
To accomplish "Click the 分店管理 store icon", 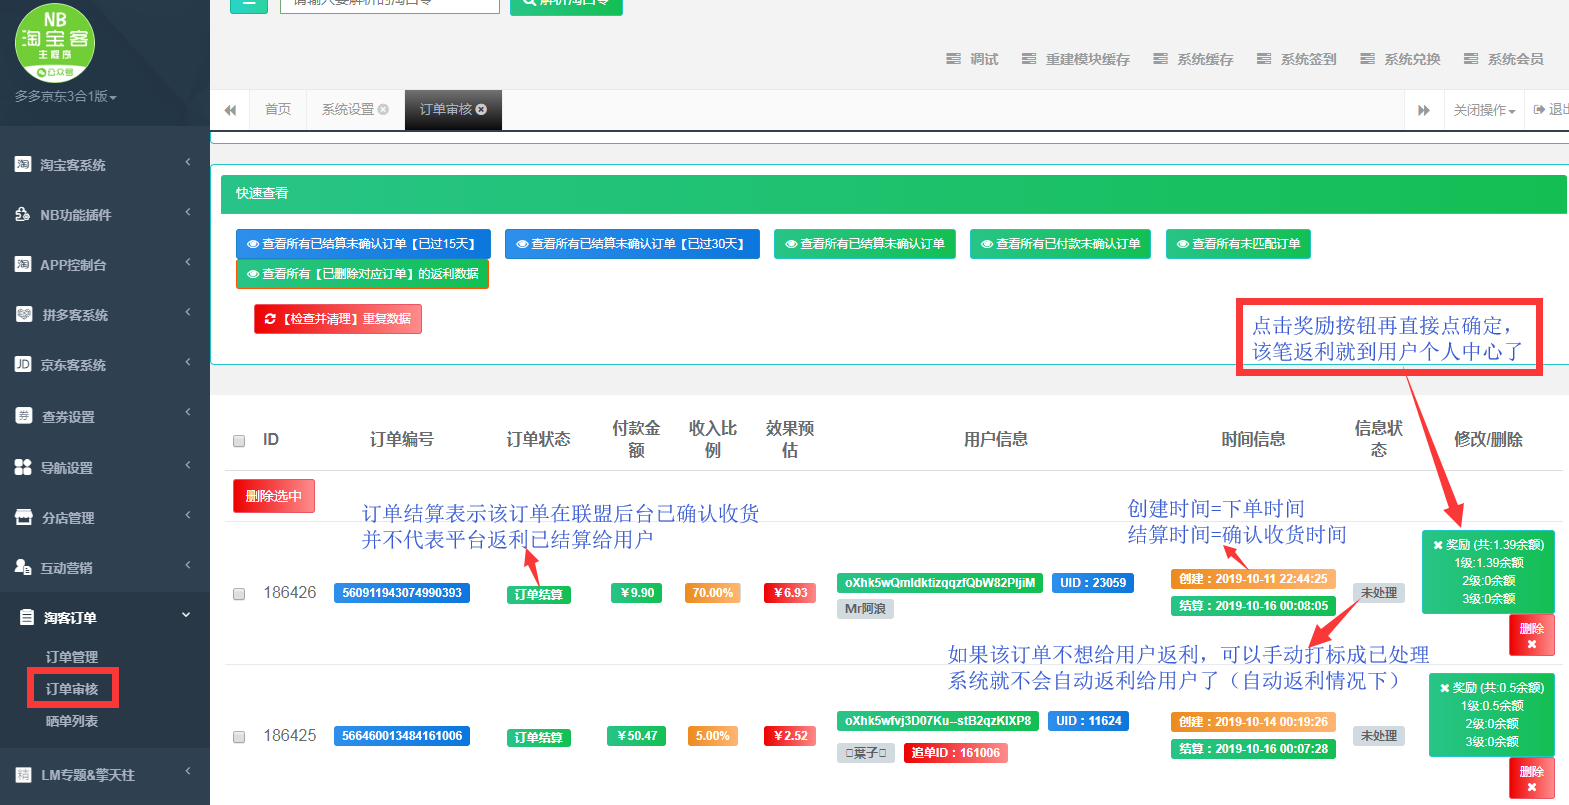I will coord(24,517).
